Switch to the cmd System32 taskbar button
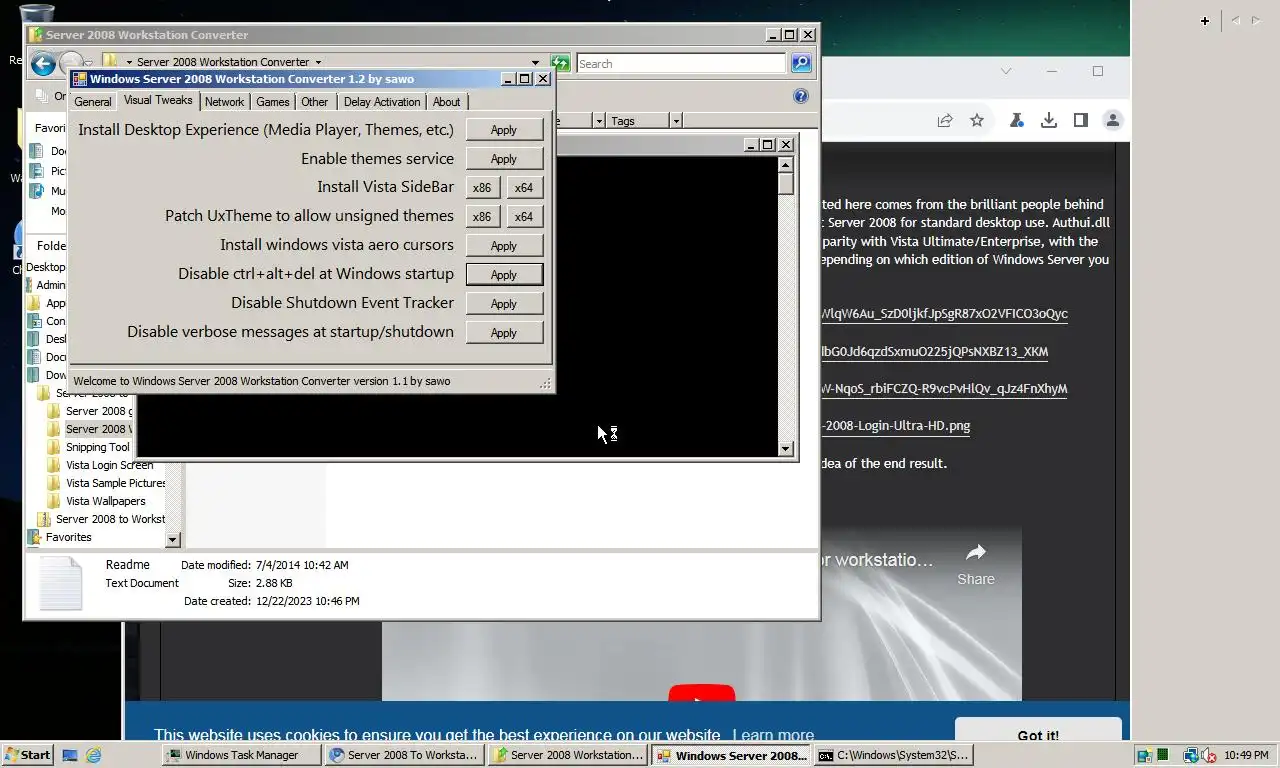1280x768 pixels. (x=893, y=755)
